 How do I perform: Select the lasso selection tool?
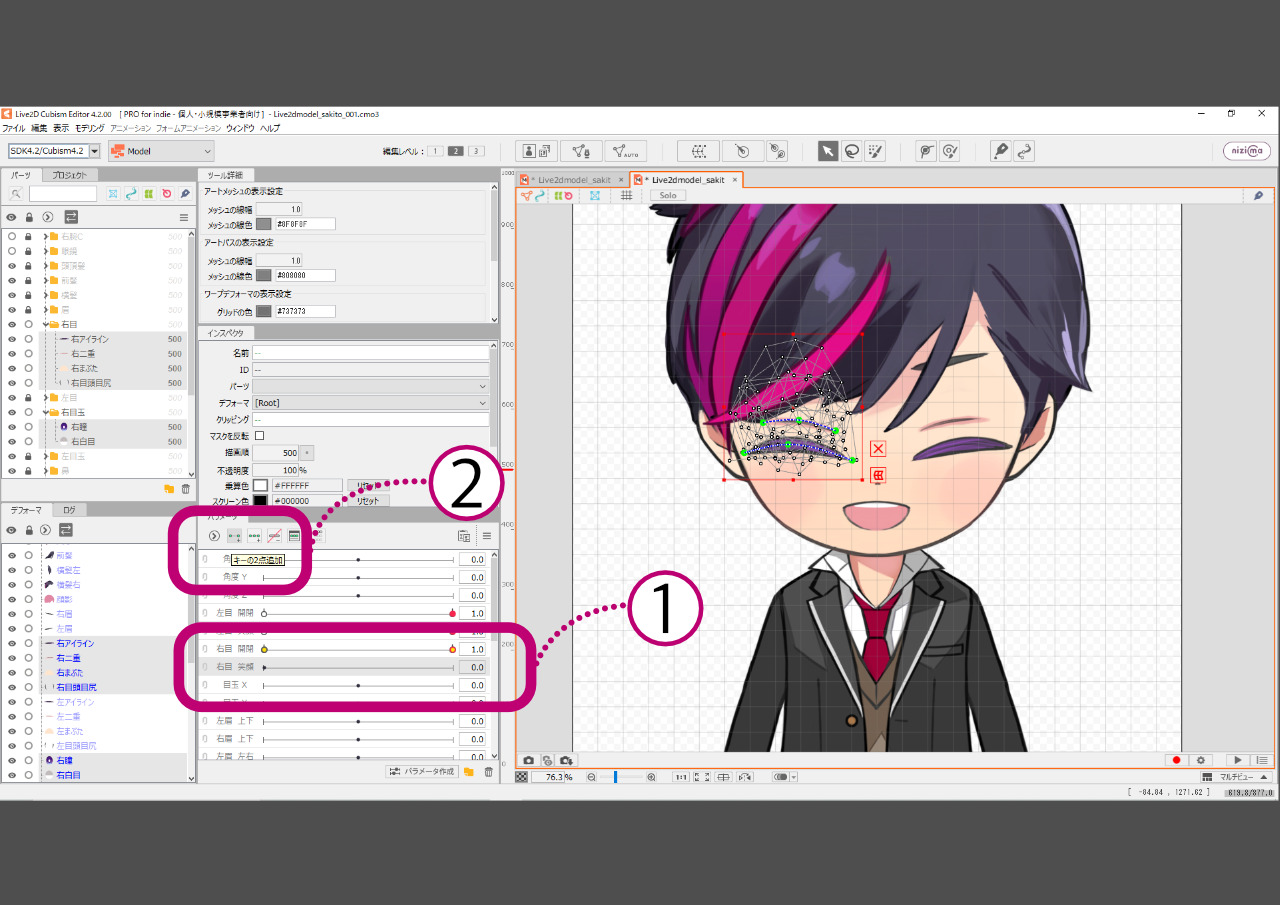click(x=852, y=151)
